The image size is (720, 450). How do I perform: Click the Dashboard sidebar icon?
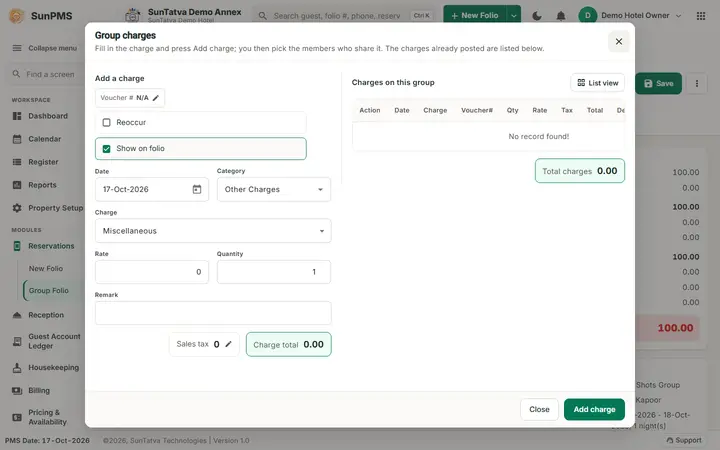pyautogui.click(x=17, y=116)
